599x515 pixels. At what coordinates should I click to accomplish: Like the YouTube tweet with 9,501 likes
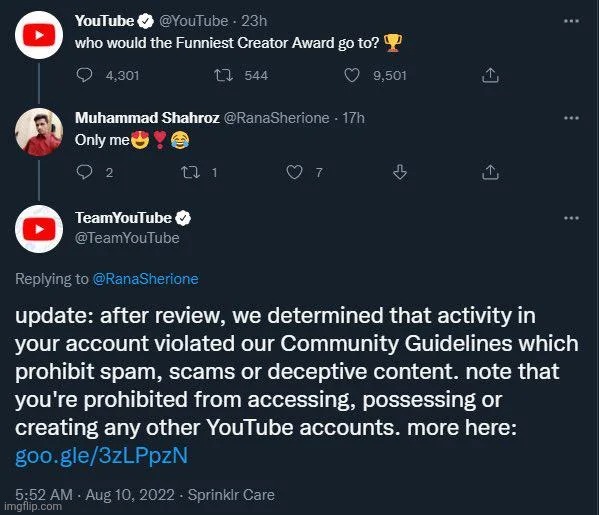coord(352,75)
